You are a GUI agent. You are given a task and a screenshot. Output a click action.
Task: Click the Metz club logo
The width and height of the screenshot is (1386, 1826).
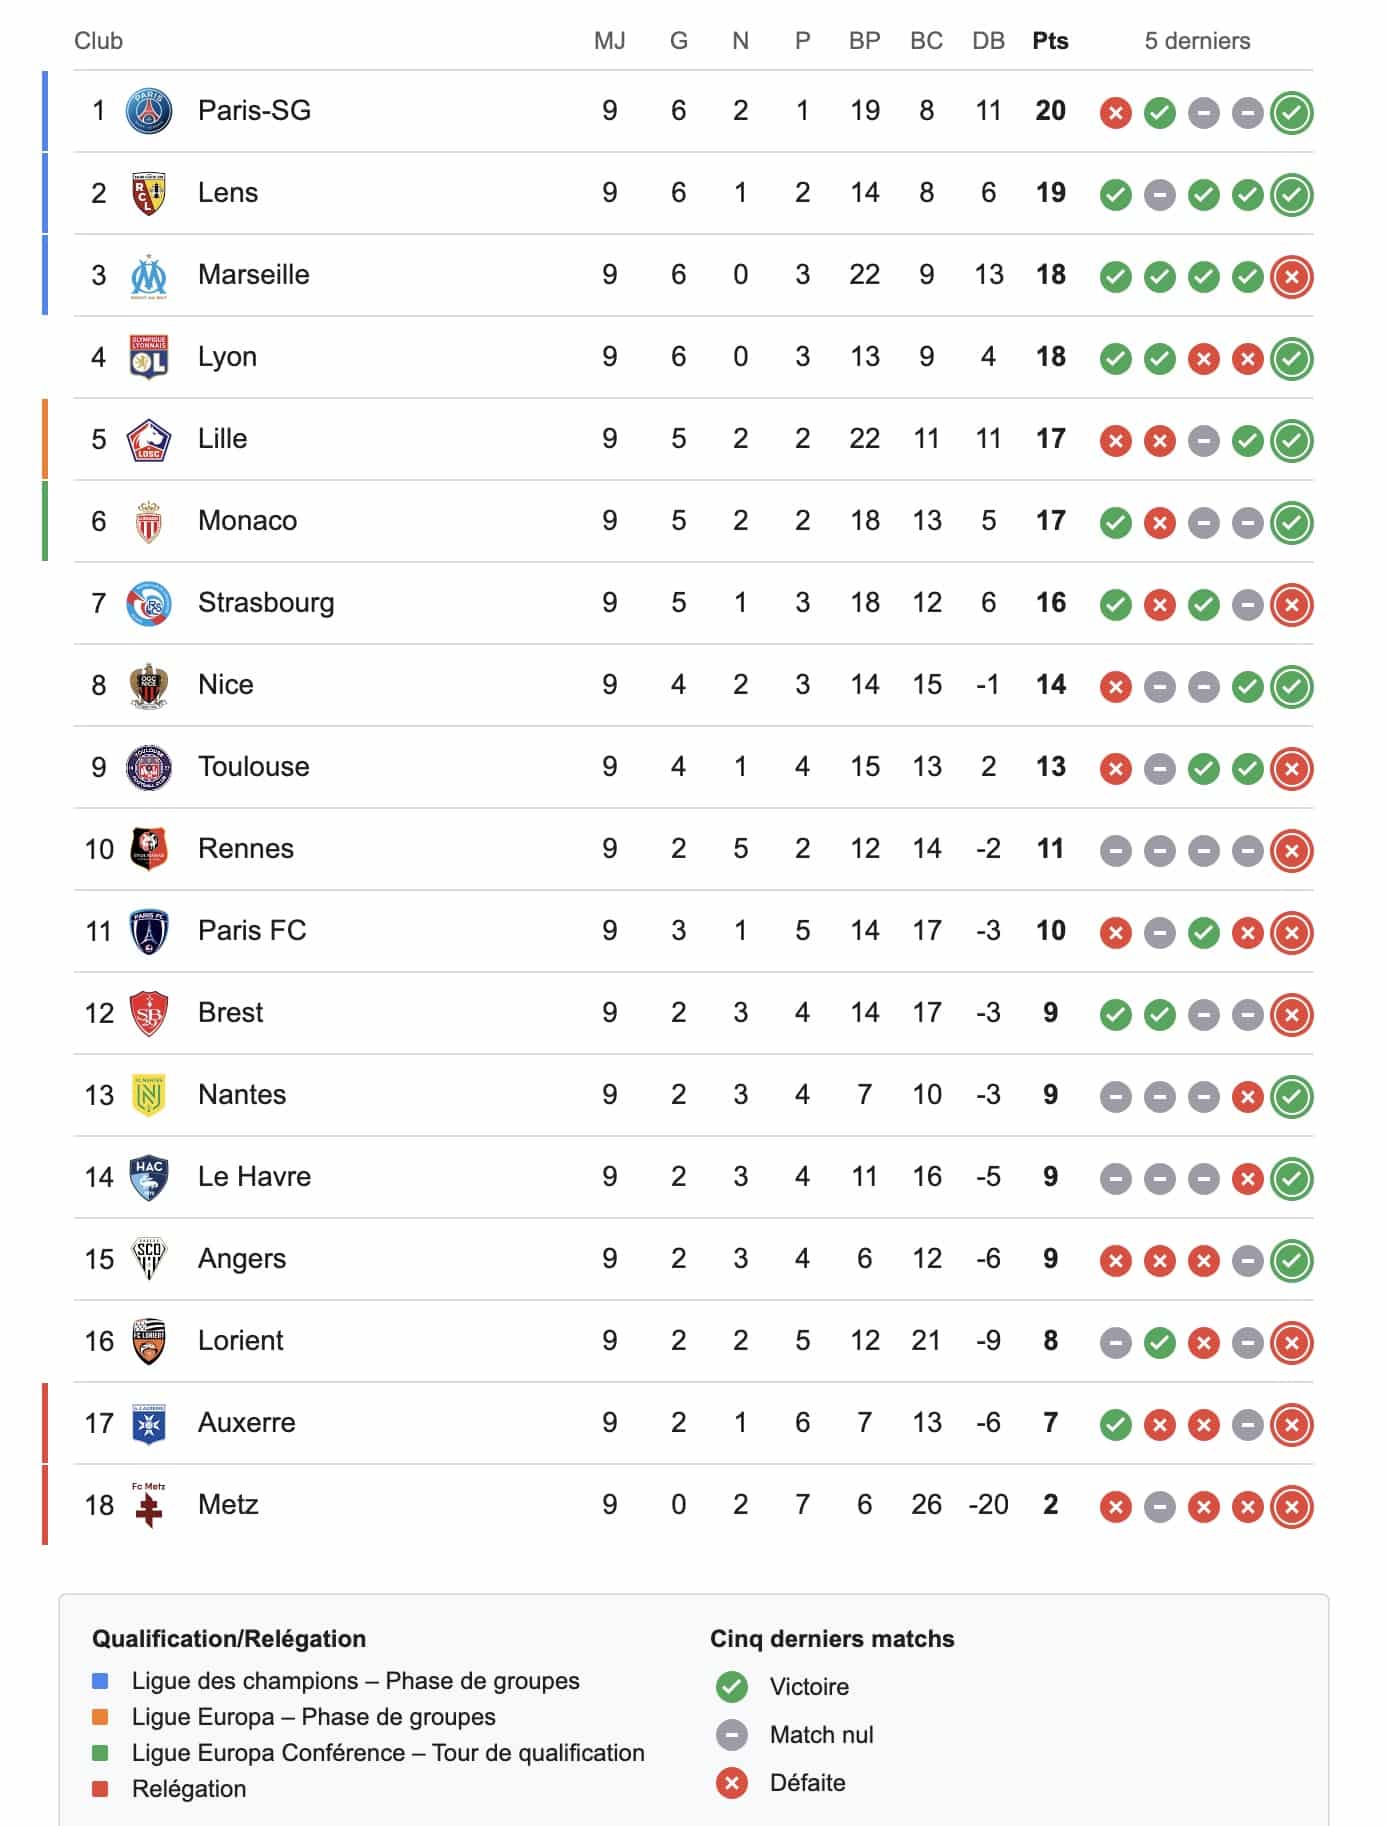point(149,1505)
